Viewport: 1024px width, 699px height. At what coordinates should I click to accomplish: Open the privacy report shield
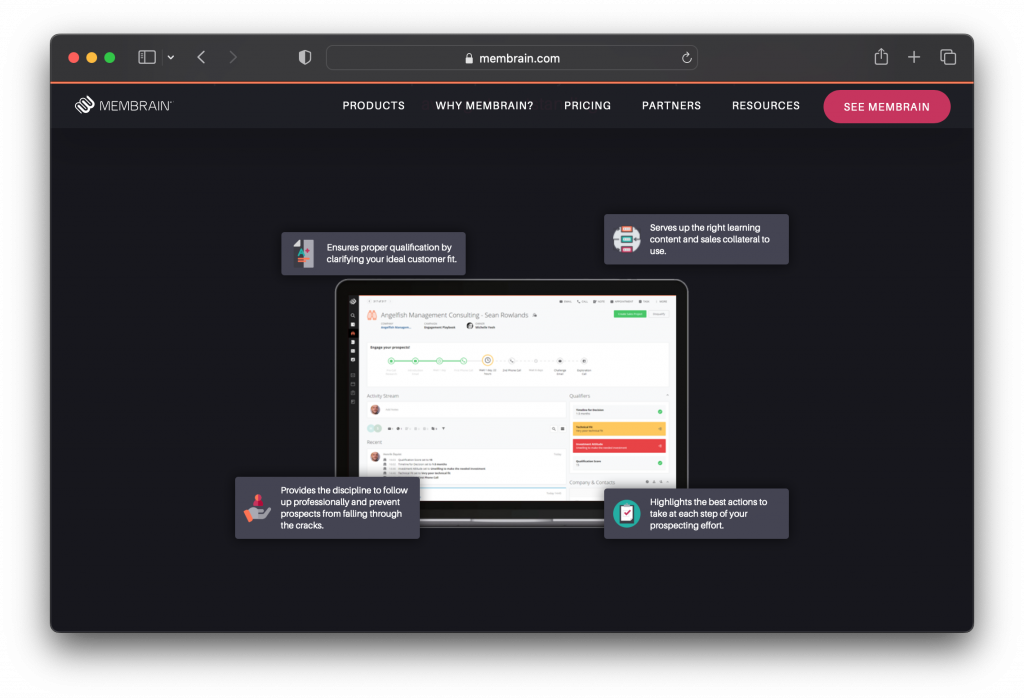click(305, 57)
